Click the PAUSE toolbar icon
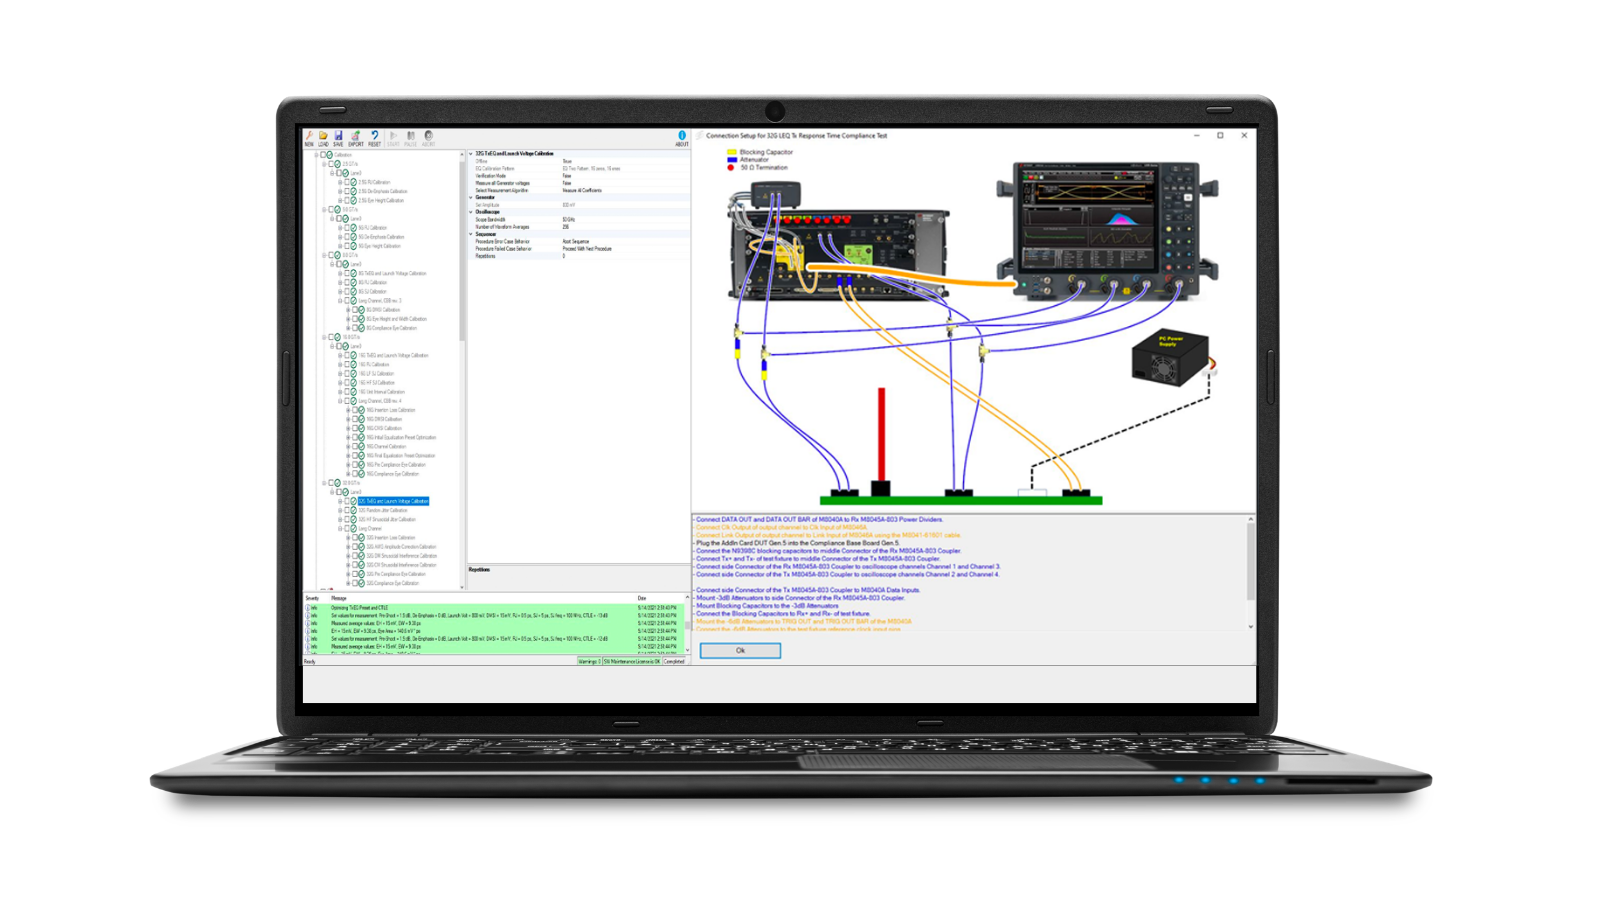This screenshot has height=900, width=1600. click(410, 136)
